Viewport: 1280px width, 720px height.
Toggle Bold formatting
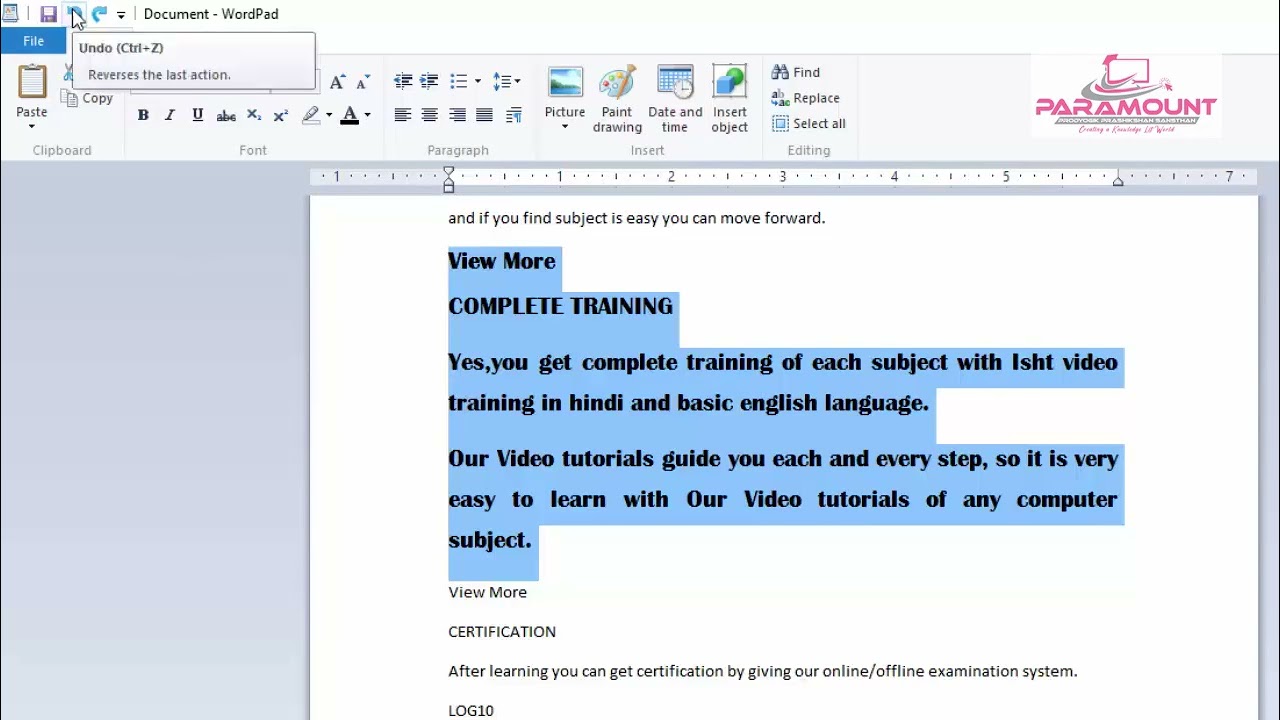pos(143,115)
